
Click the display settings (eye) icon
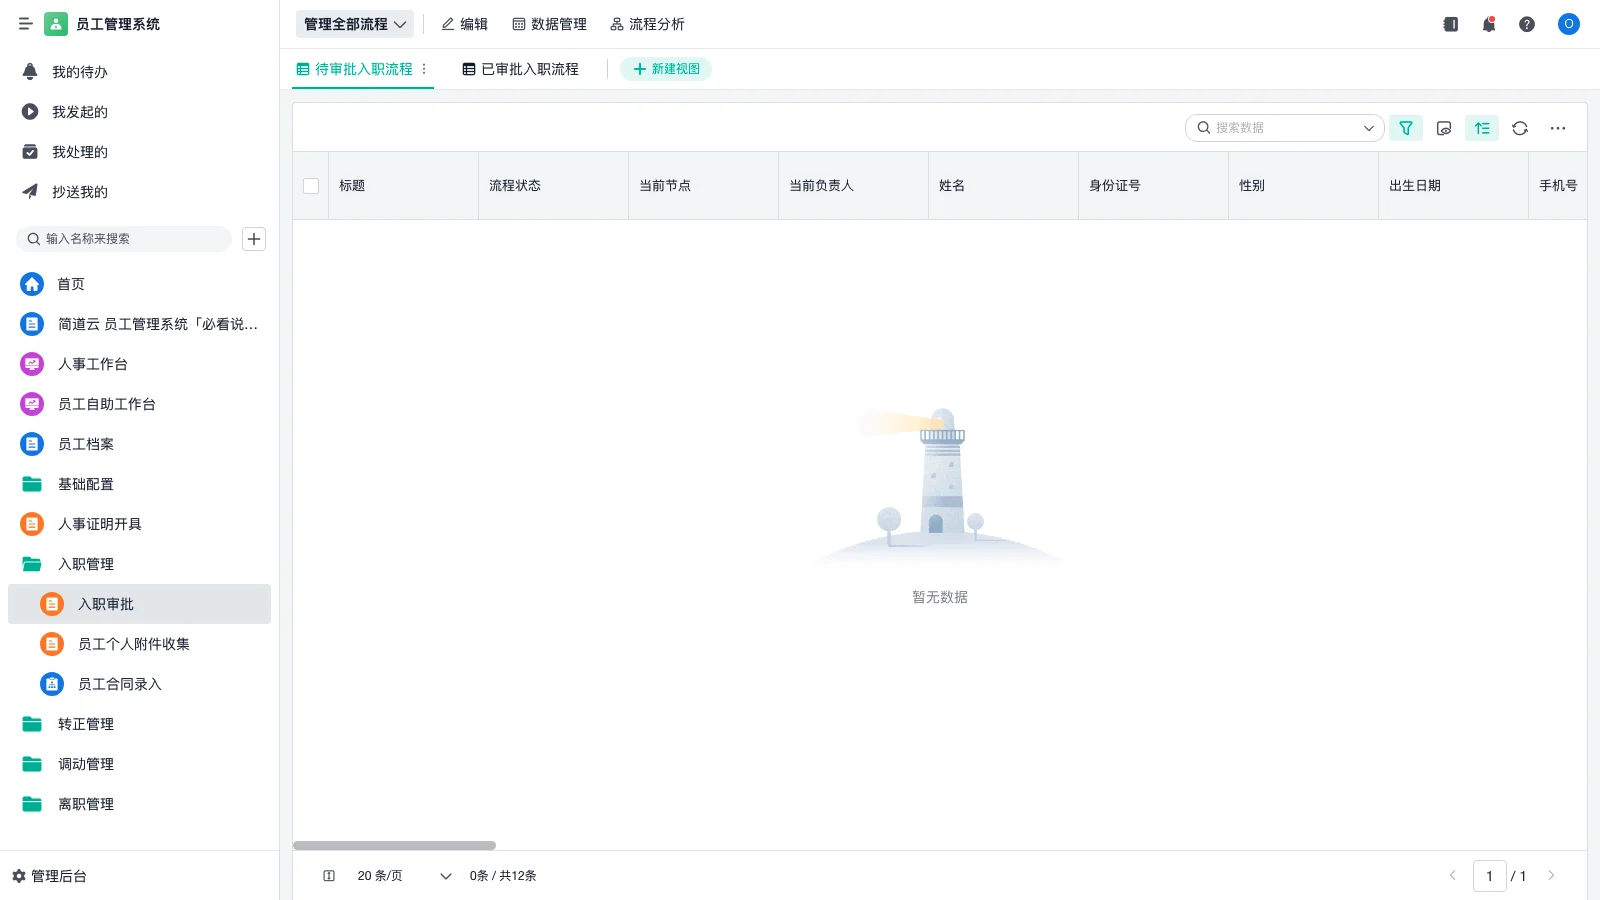point(1444,128)
